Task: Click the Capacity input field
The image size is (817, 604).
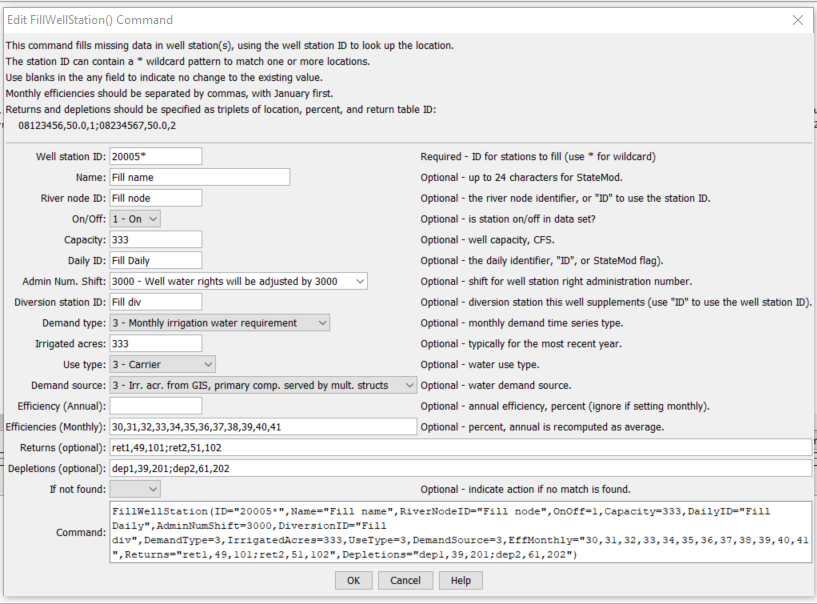Action: (x=156, y=240)
